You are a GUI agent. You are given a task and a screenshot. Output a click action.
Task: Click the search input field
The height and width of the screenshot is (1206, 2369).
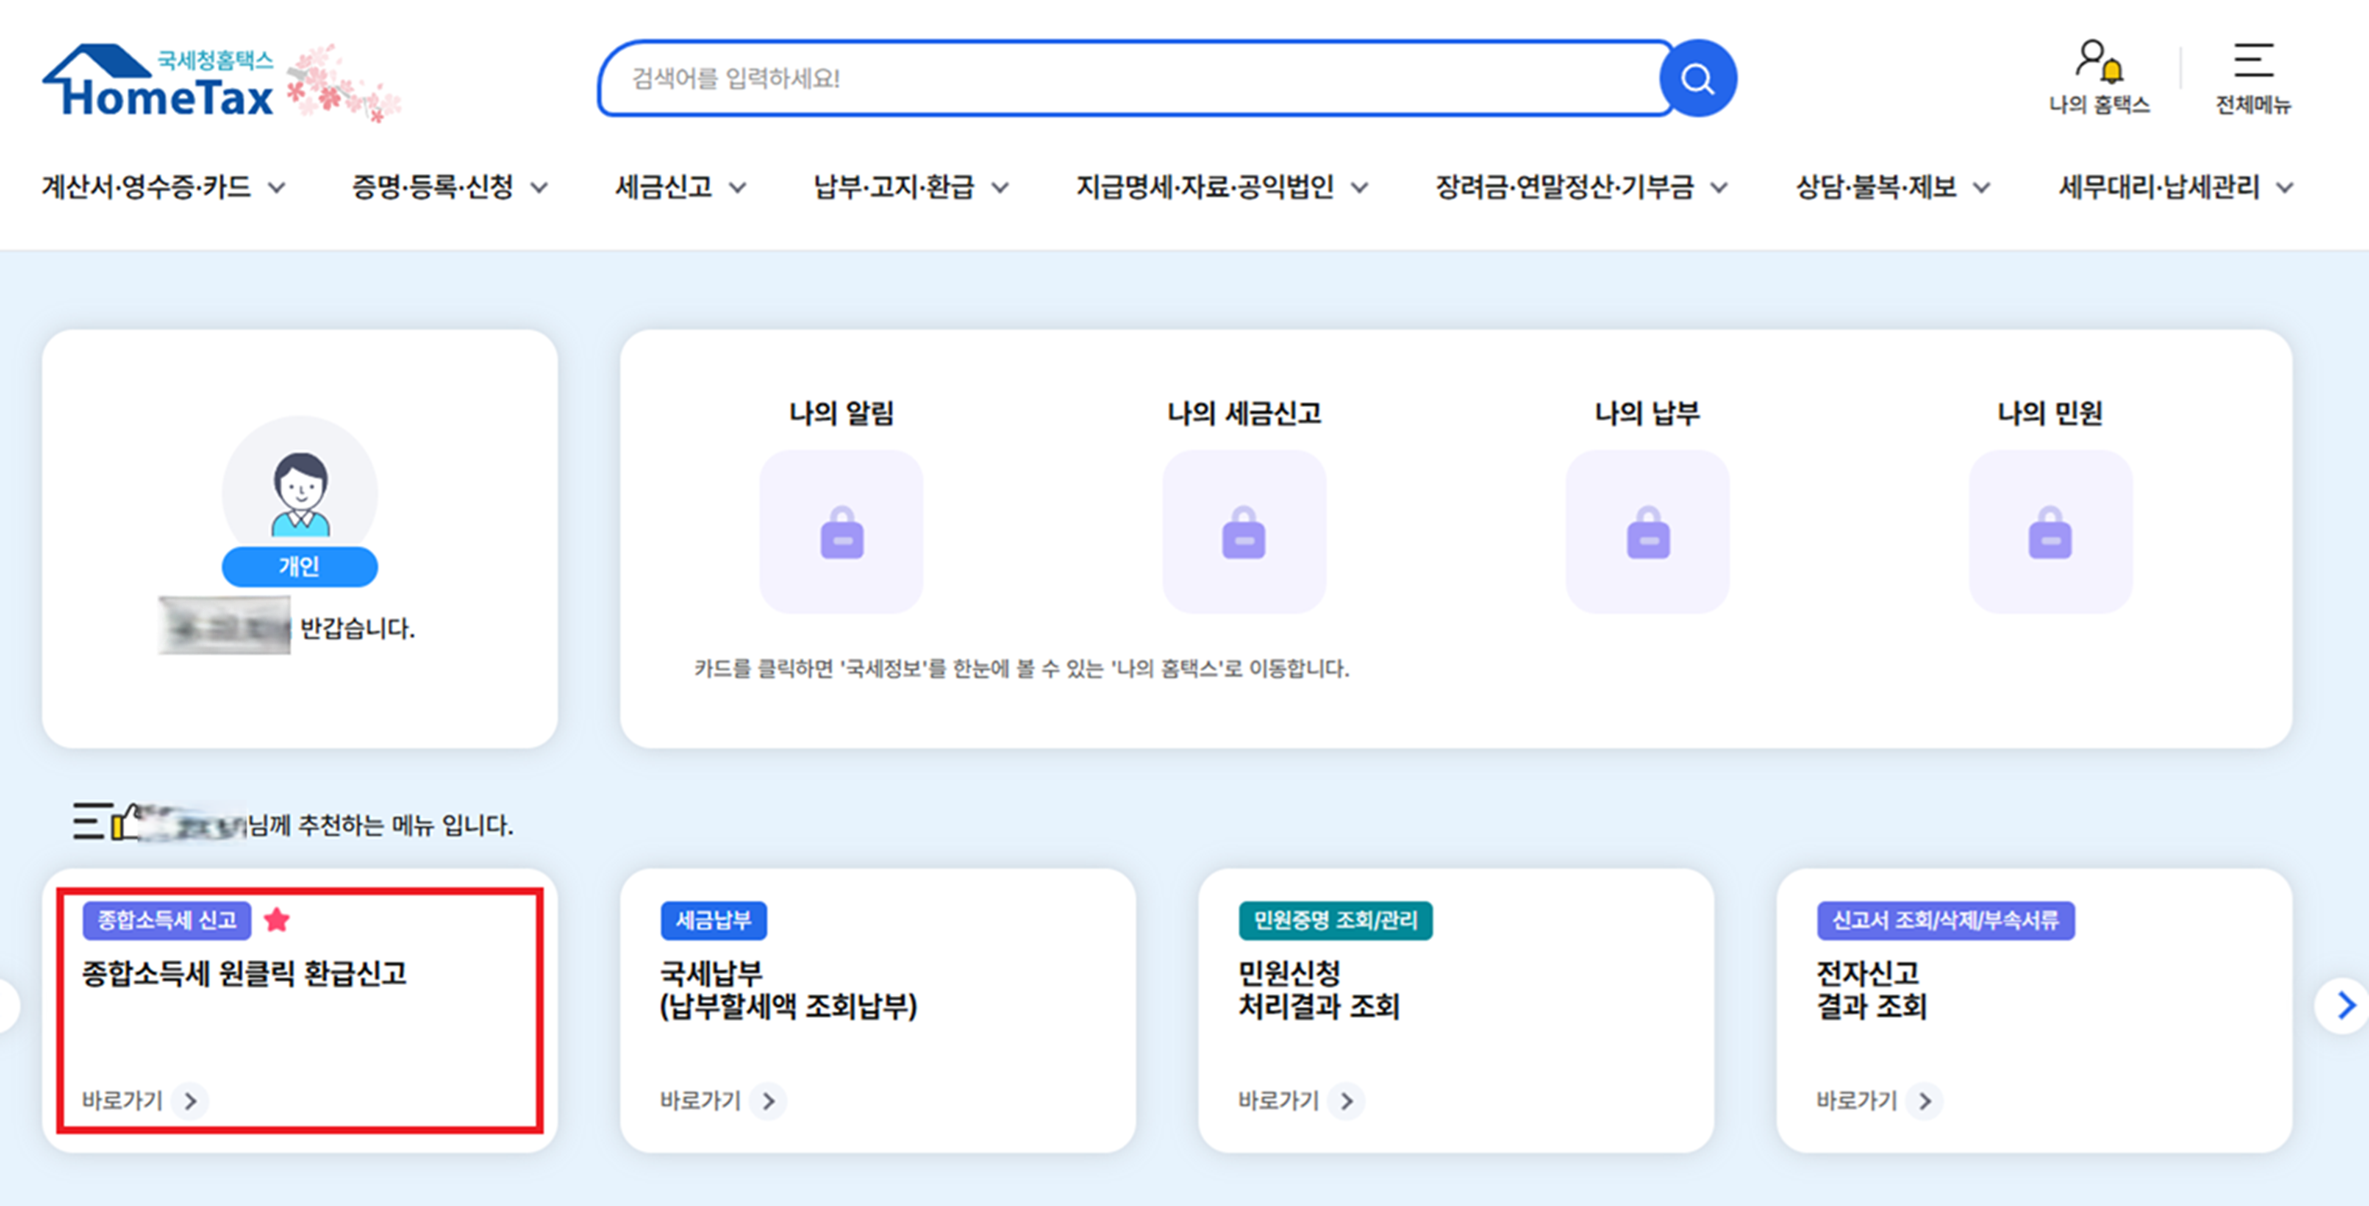[x=1130, y=78]
